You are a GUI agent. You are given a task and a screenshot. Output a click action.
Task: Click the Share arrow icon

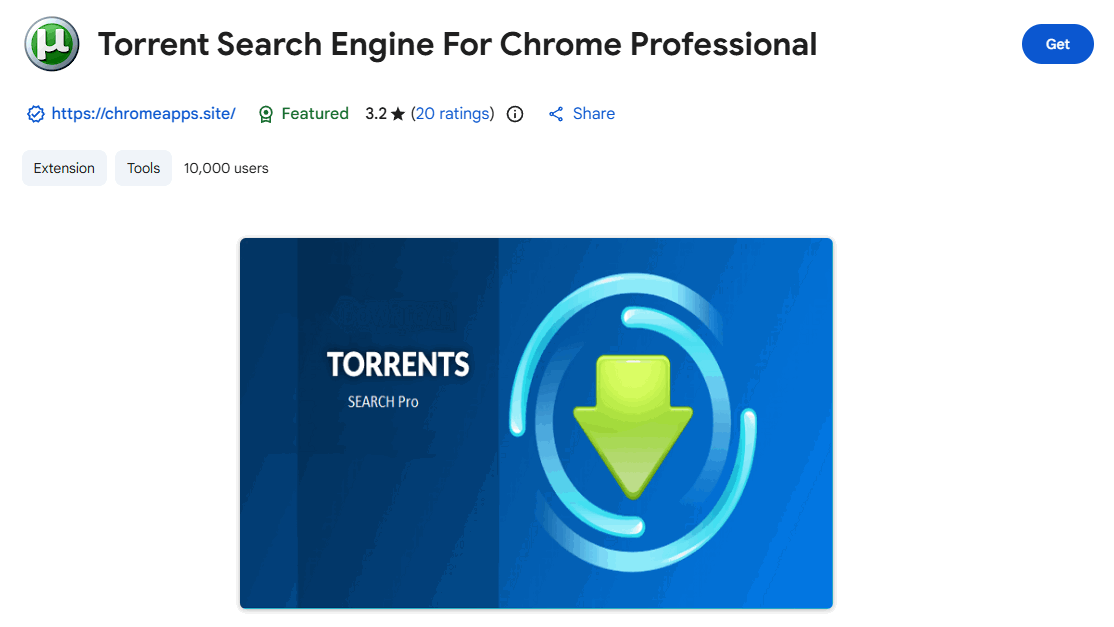[556, 114]
